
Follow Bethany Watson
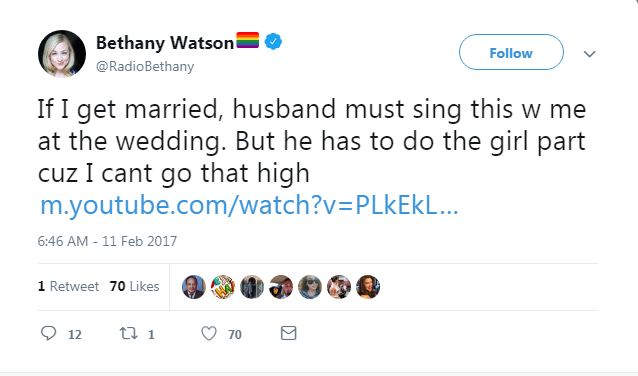point(511,52)
